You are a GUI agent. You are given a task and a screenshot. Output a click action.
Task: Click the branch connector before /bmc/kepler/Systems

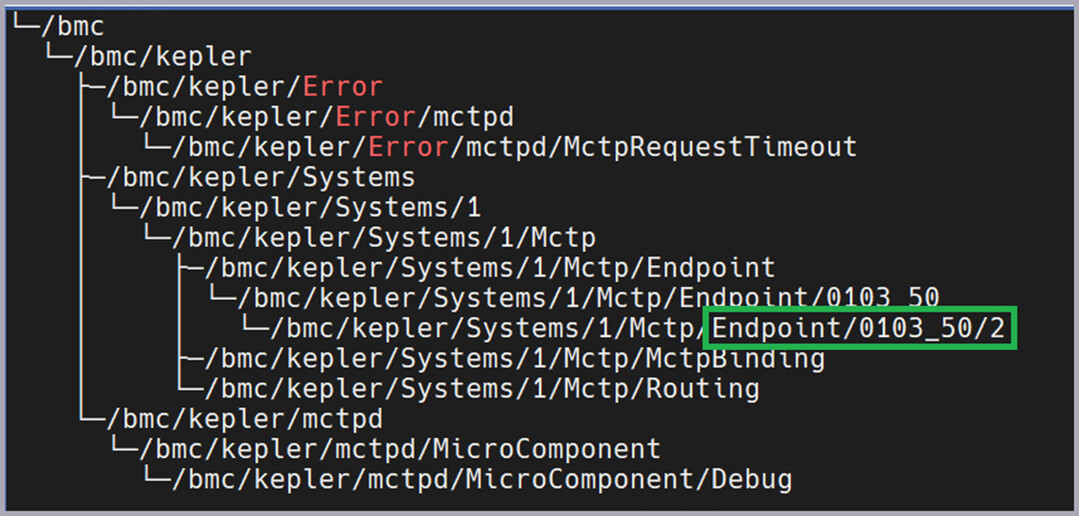coord(91,177)
